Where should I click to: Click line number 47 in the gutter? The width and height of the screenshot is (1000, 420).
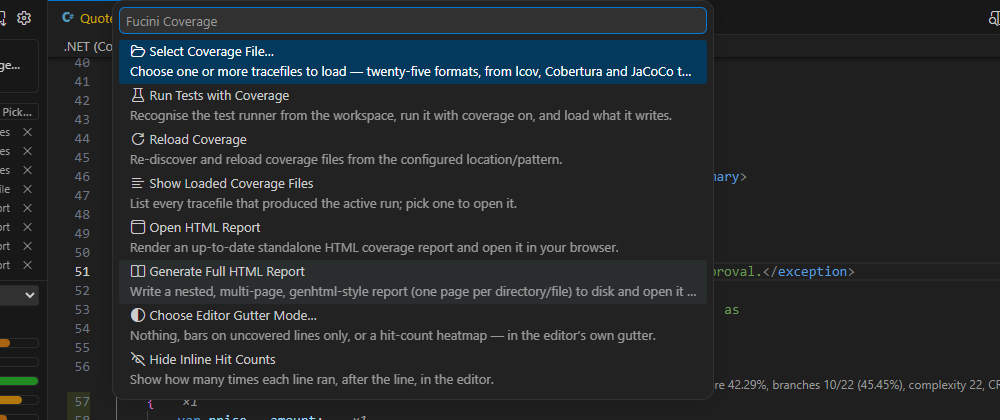tap(82, 196)
